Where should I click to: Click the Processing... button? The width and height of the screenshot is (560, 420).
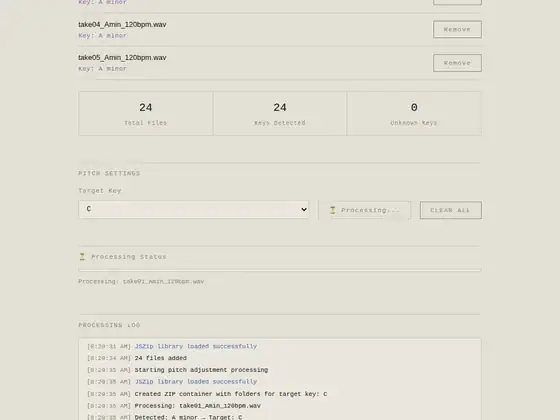tap(365, 210)
